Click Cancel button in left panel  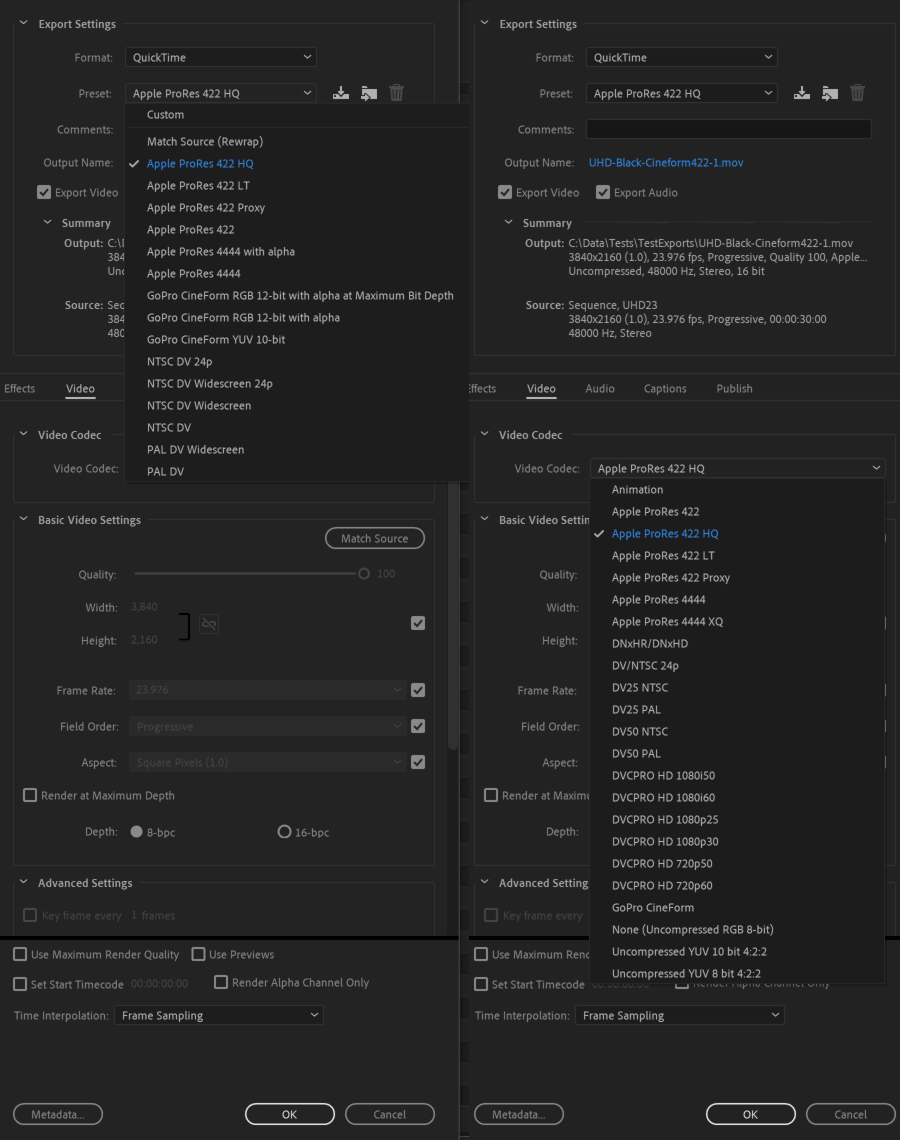tap(390, 1115)
